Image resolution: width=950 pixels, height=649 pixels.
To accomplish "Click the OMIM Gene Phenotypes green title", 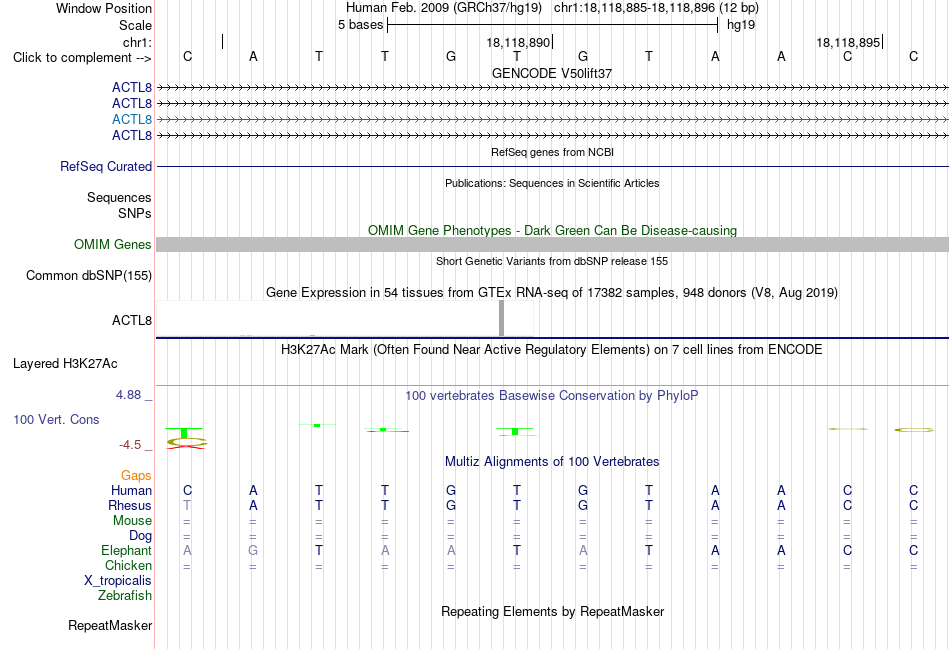I will pos(552,230).
